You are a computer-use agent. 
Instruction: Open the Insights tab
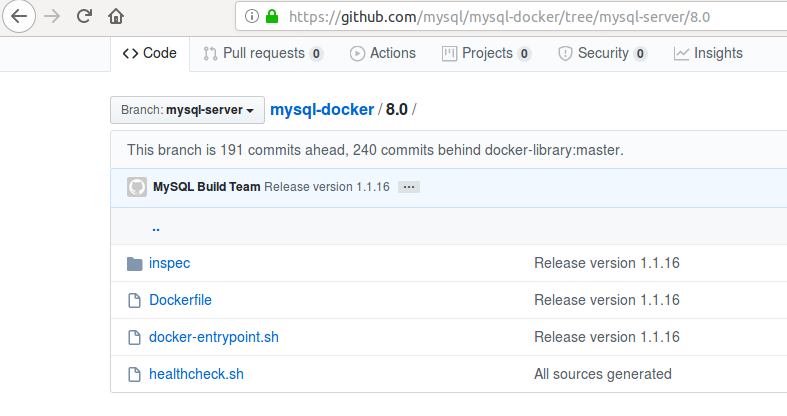pyautogui.click(x=708, y=53)
